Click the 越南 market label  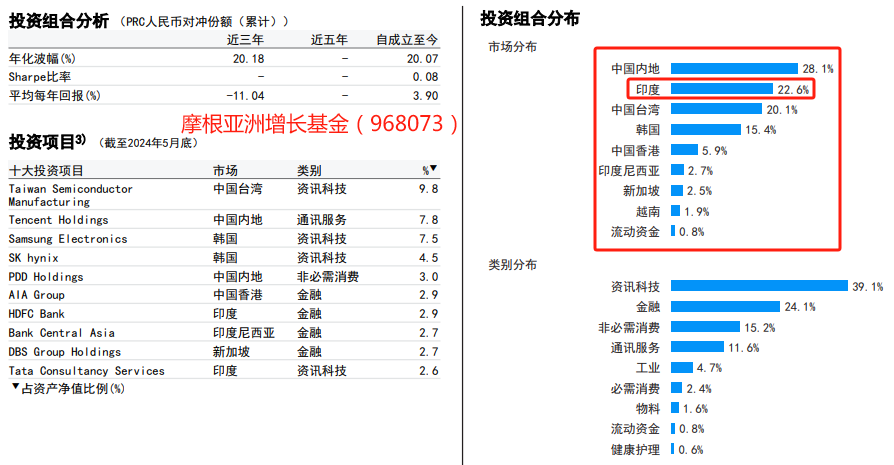648,212
